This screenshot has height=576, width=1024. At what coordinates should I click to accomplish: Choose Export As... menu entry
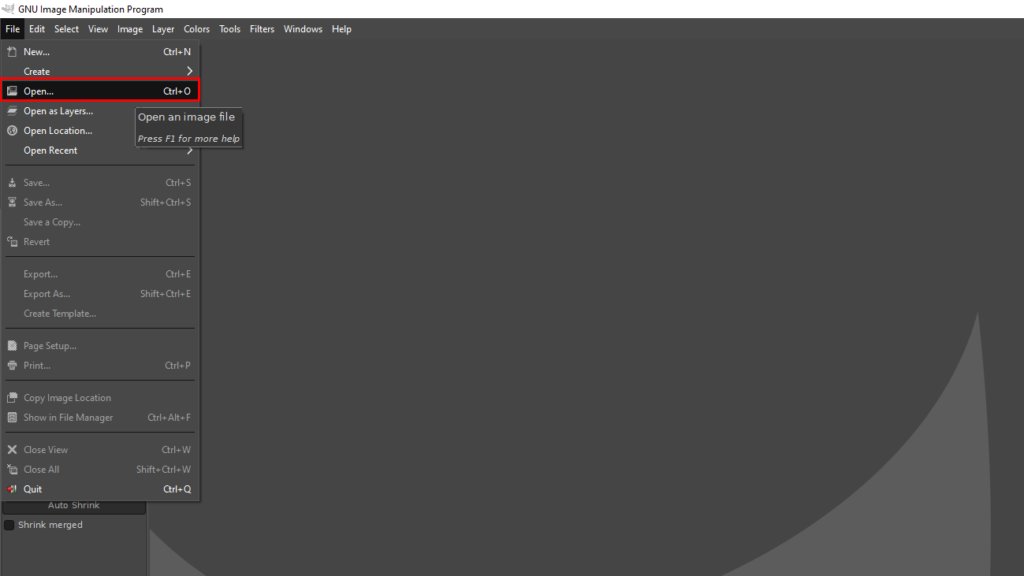pos(100,294)
